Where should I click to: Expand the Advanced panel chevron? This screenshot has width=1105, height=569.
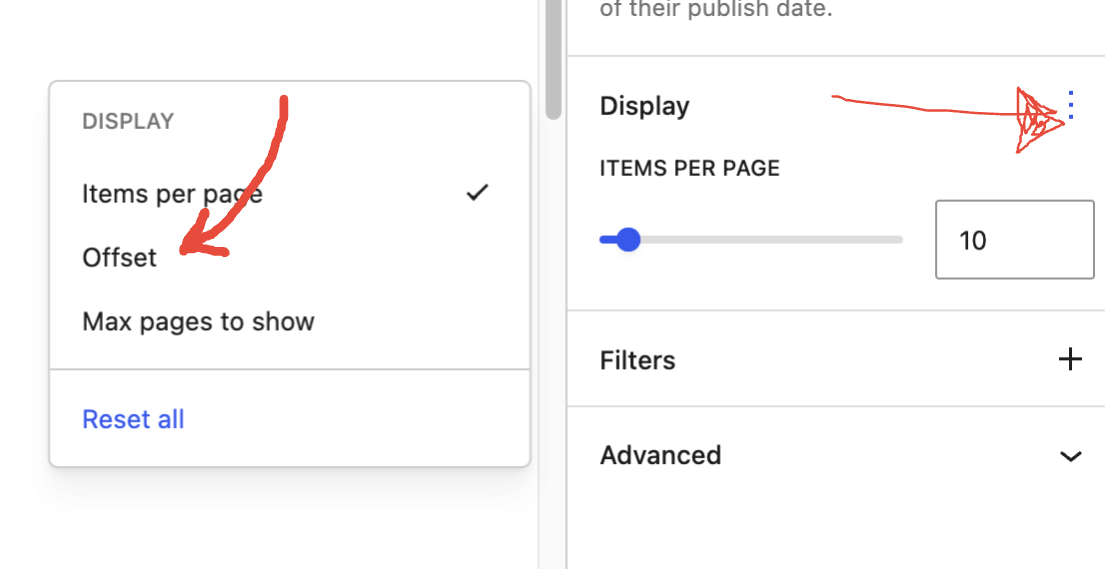tap(1070, 456)
